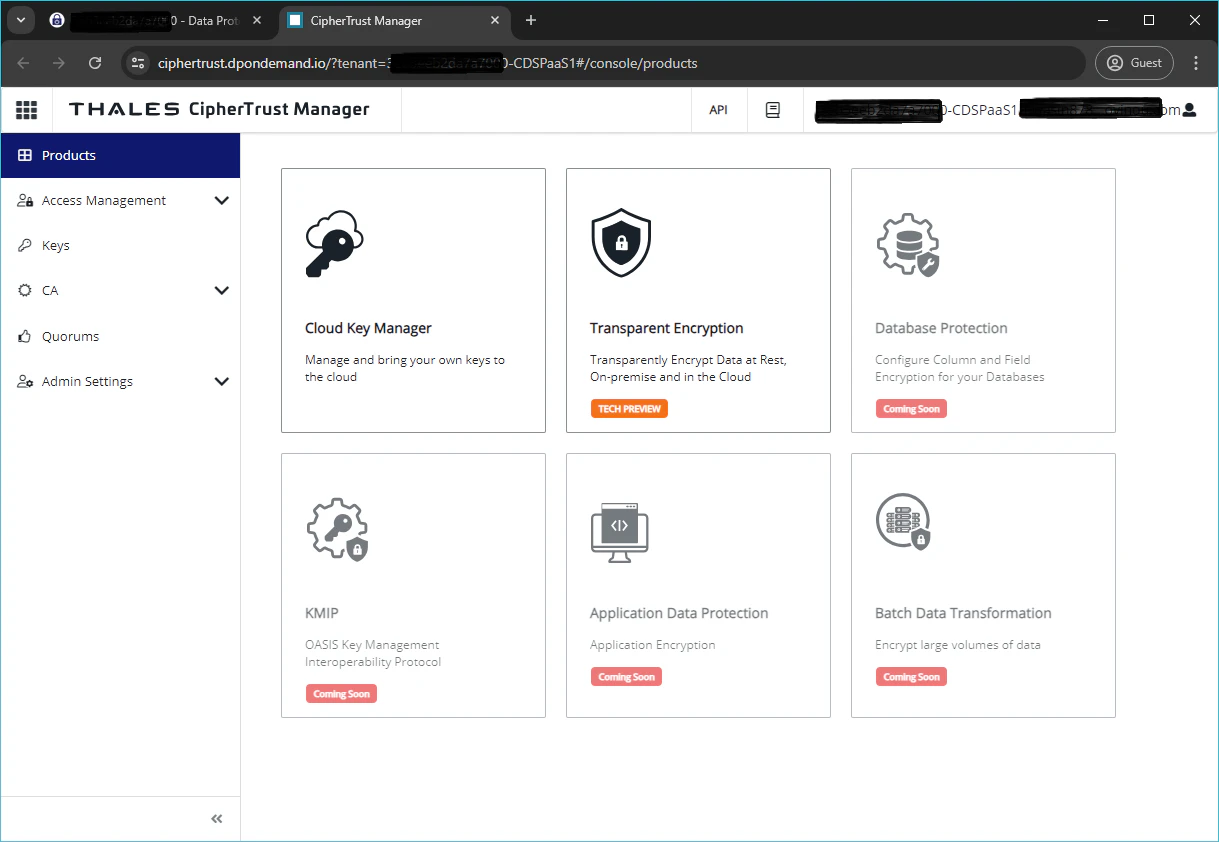Screen dimensions: 1219x842
Task: Click the Database Protection card title
Action: (941, 328)
